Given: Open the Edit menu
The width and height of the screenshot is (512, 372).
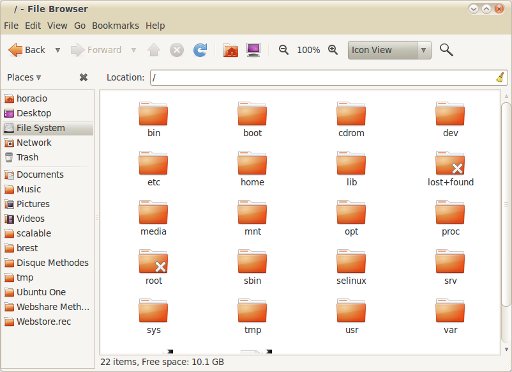Looking at the screenshot, I should click(33, 26).
